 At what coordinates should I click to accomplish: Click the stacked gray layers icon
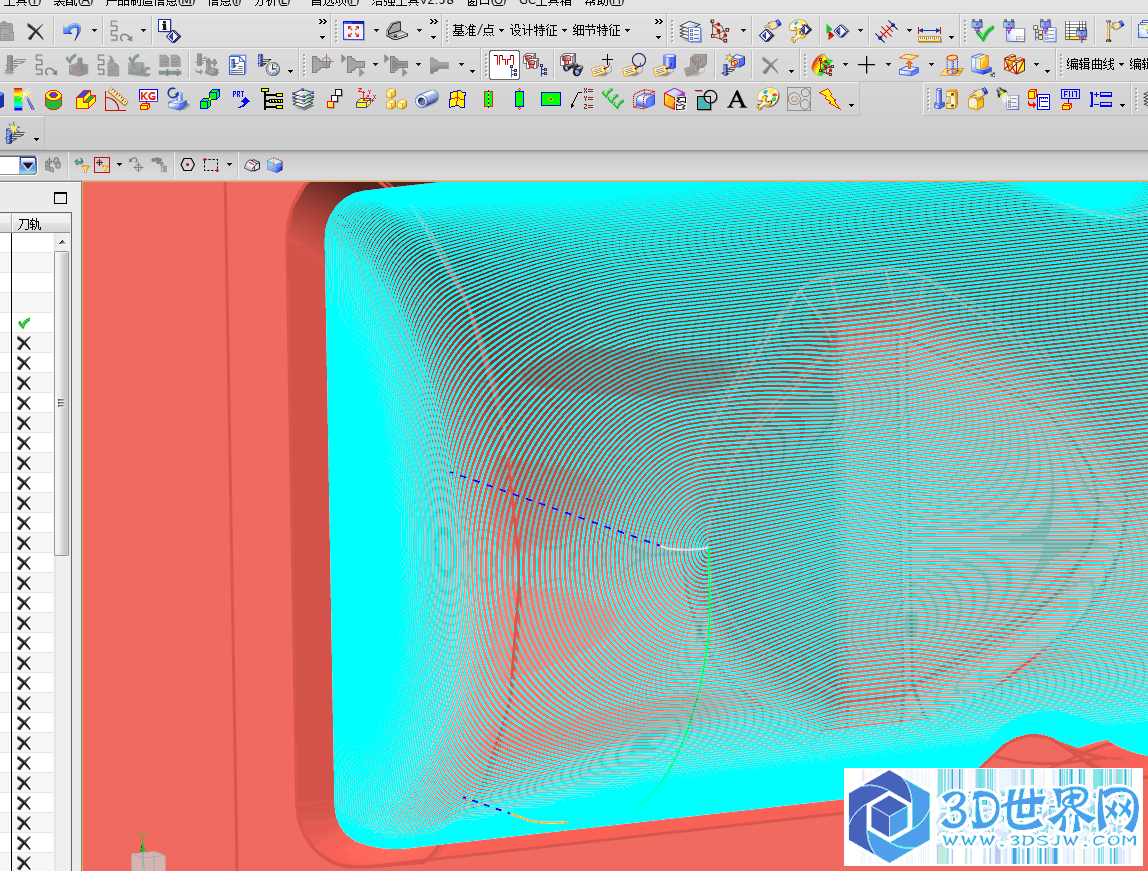(303, 99)
